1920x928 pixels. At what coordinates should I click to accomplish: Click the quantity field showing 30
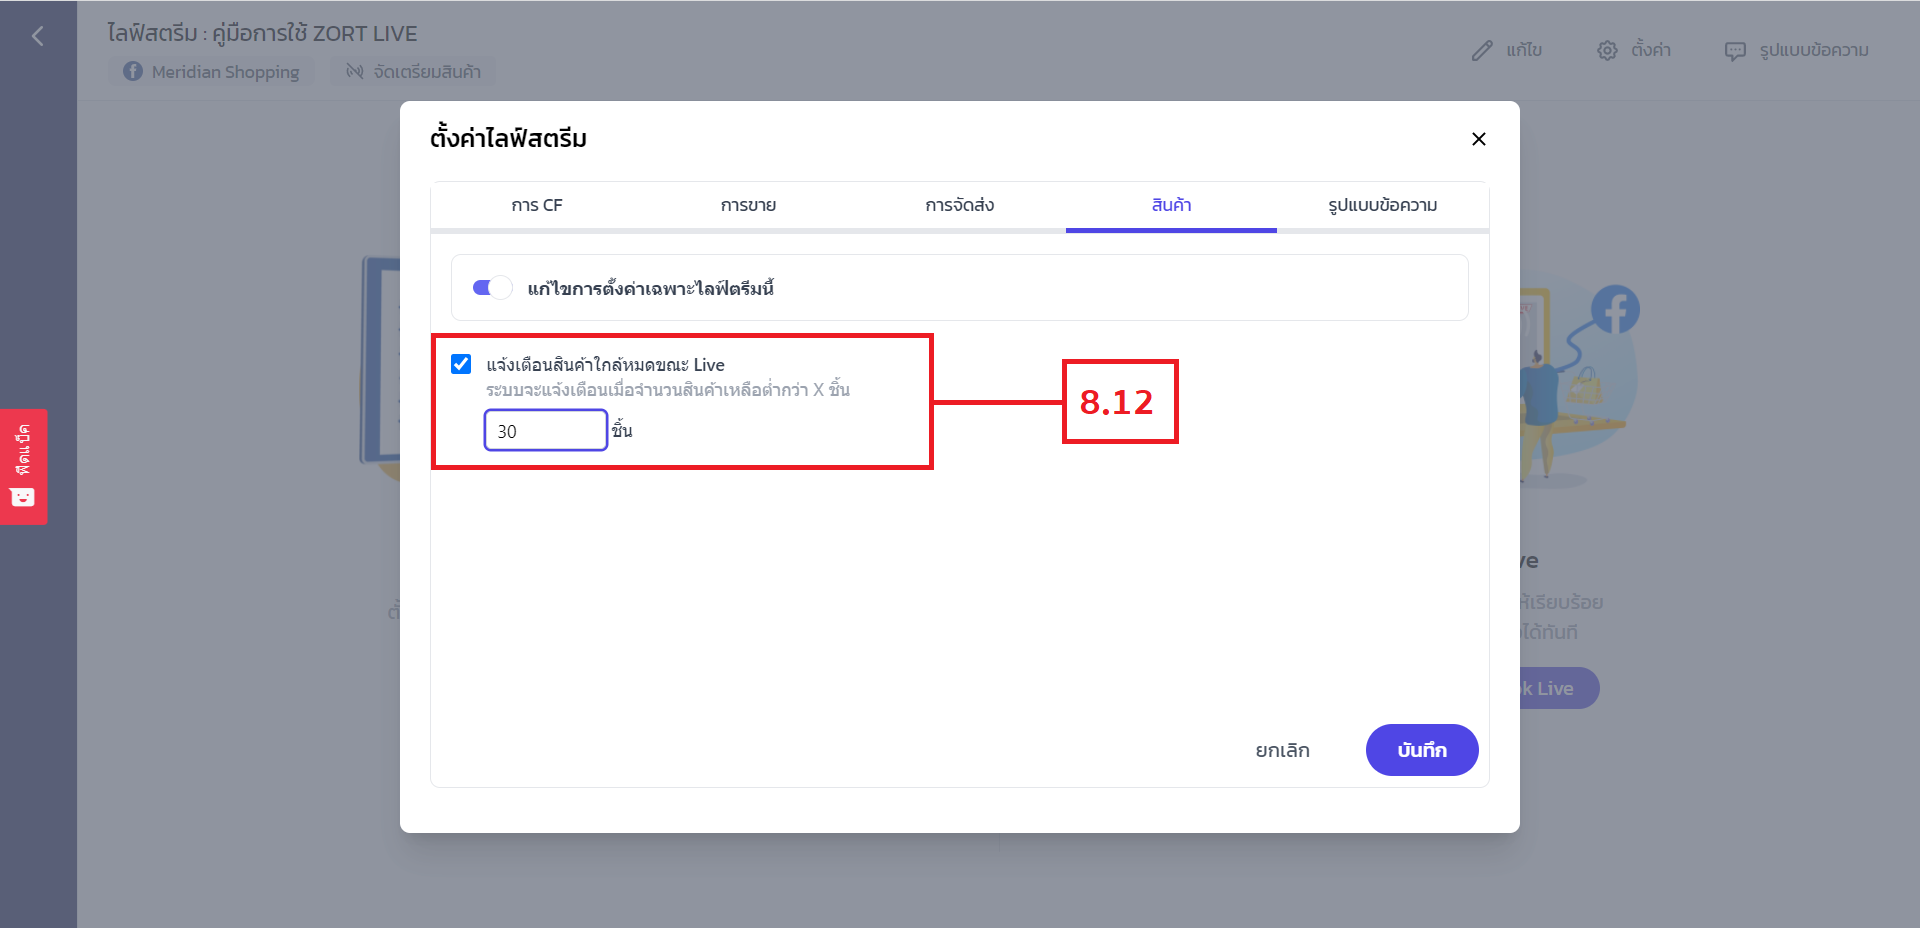click(546, 431)
